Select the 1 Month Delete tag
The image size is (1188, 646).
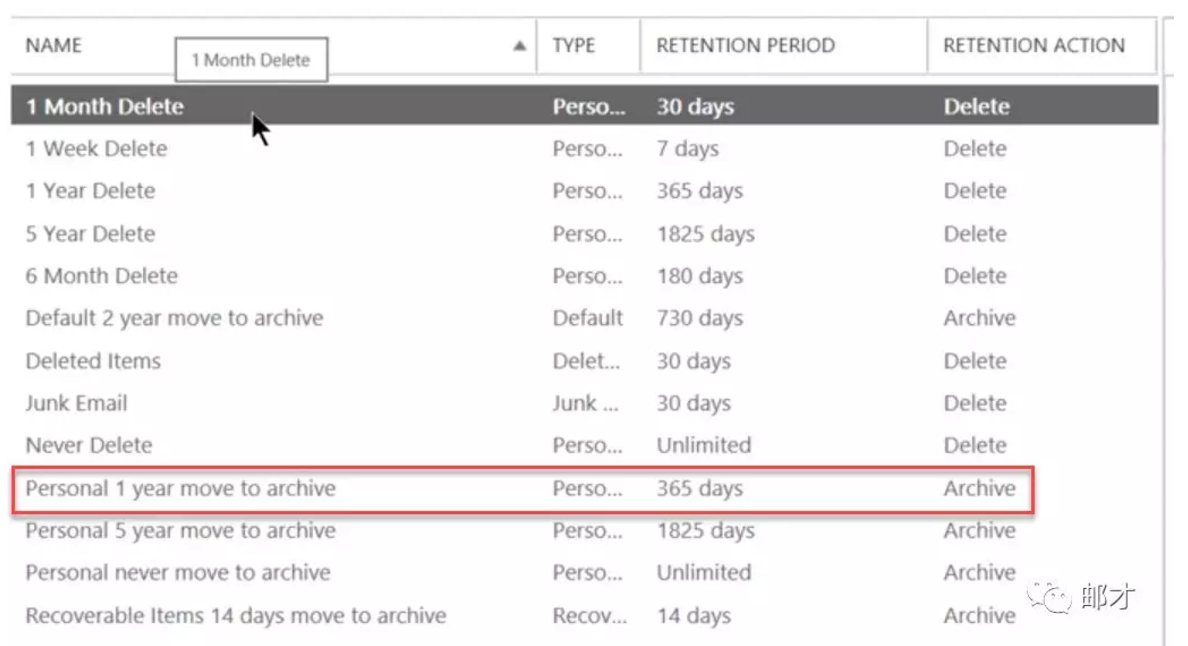pos(105,106)
